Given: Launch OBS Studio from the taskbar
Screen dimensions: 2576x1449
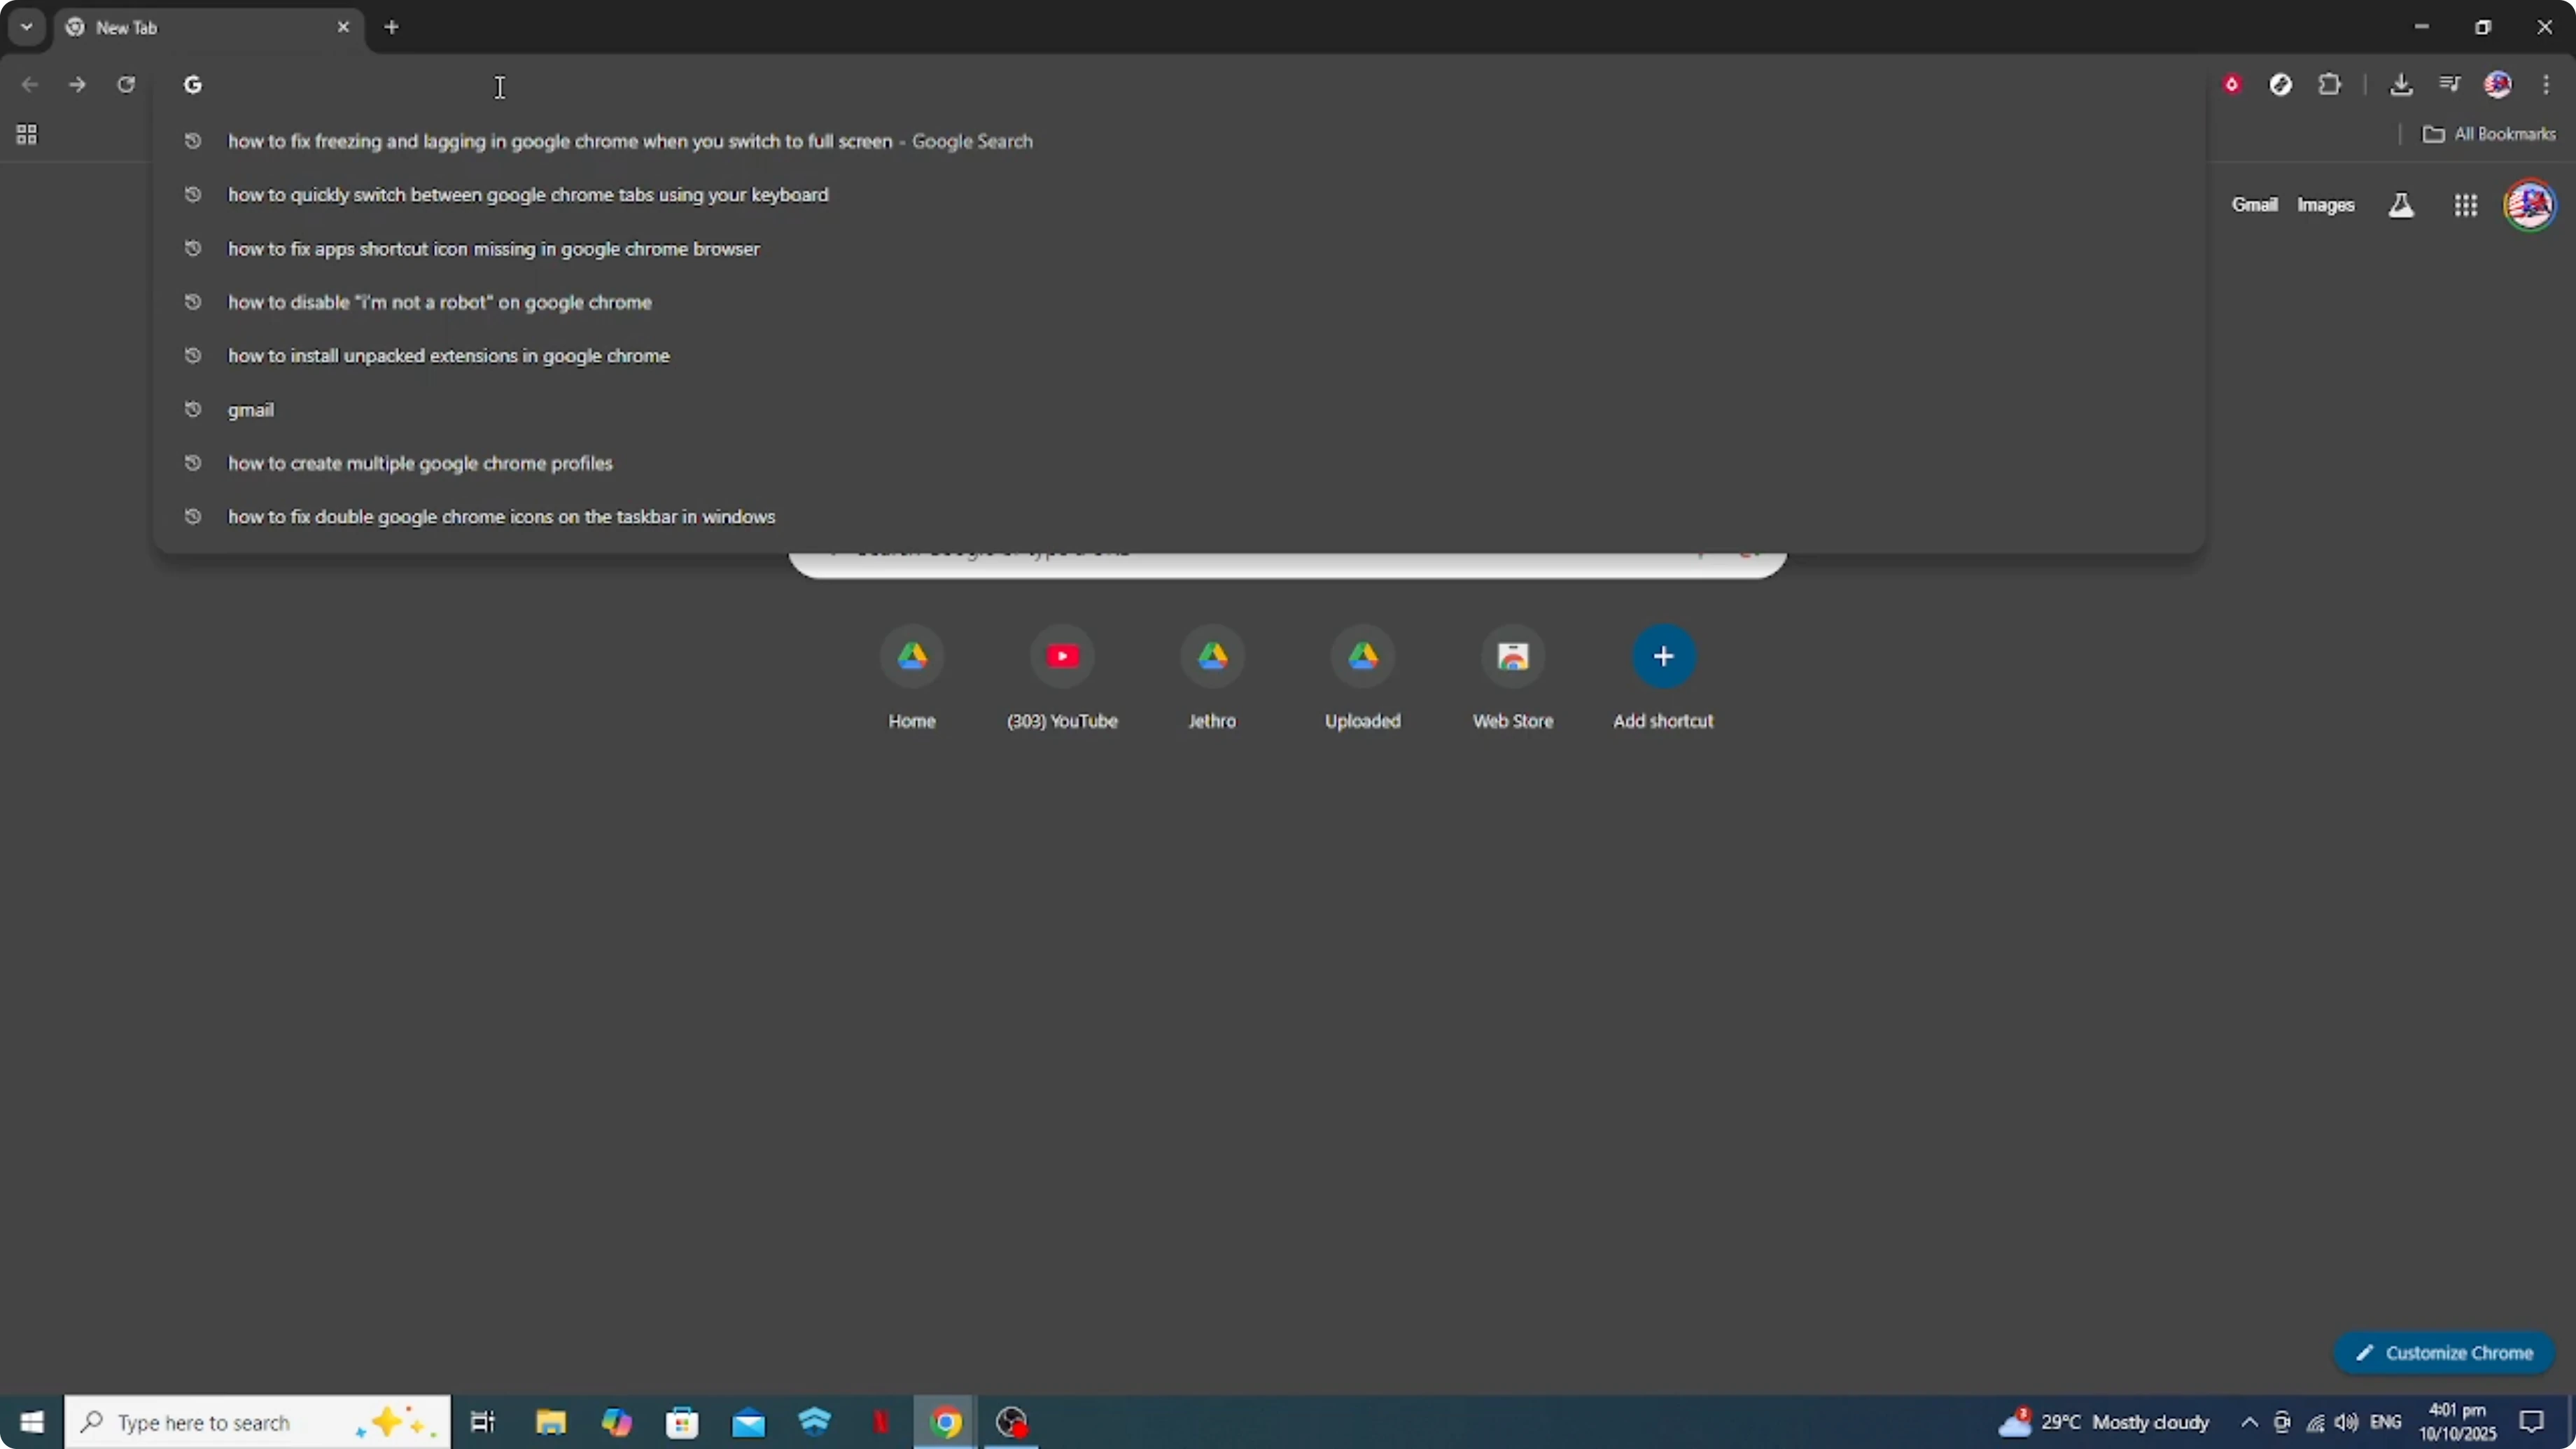Looking at the screenshot, I should pos(1012,1422).
